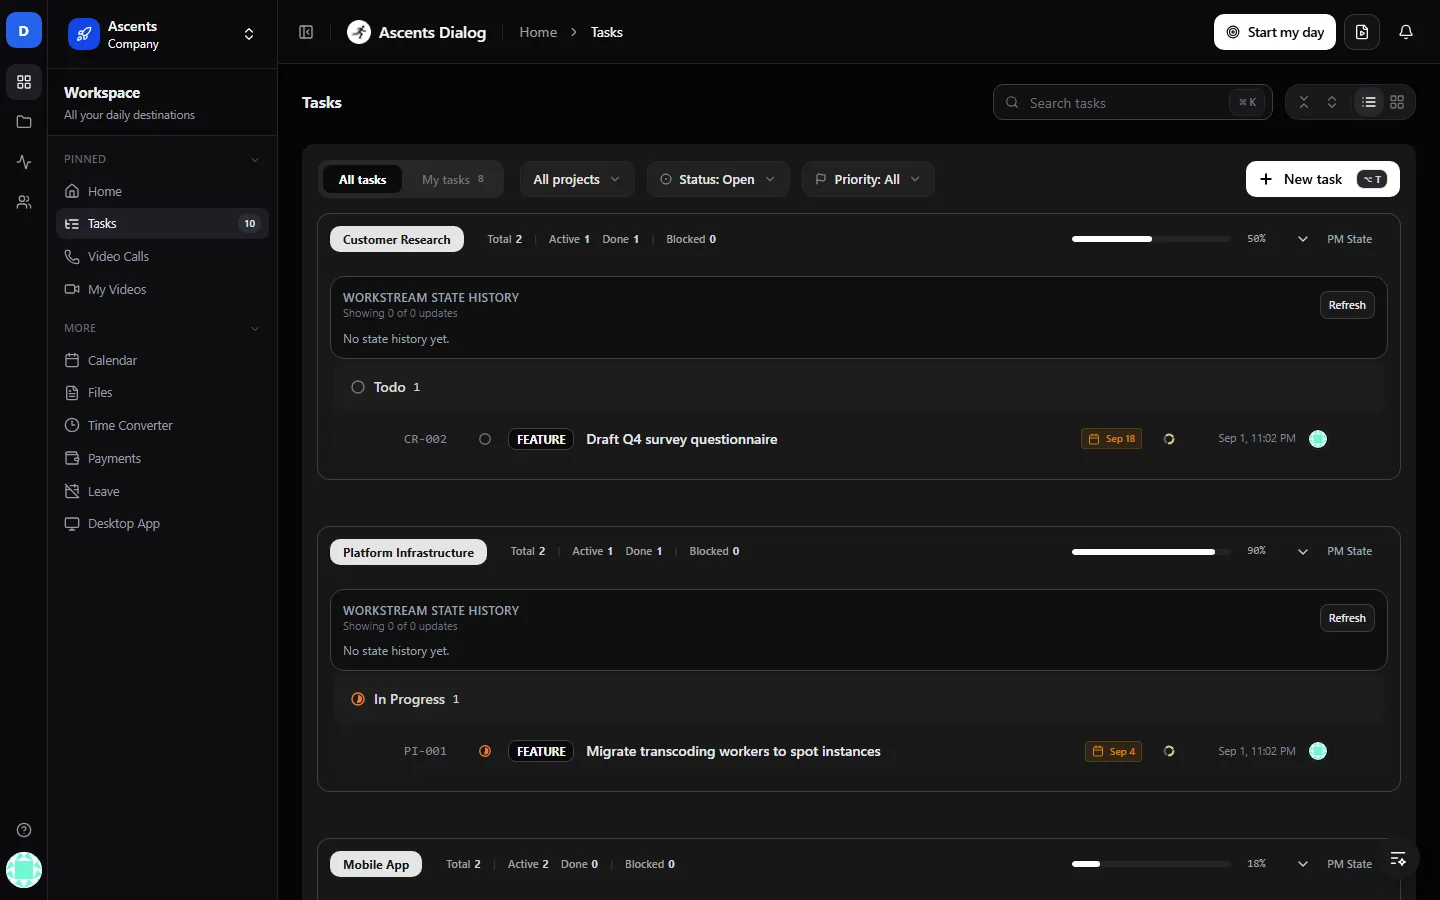Open My Videos in sidebar
Image resolution: width=1440 pixels, height=900 pixels.
click(x=162, y=290)
